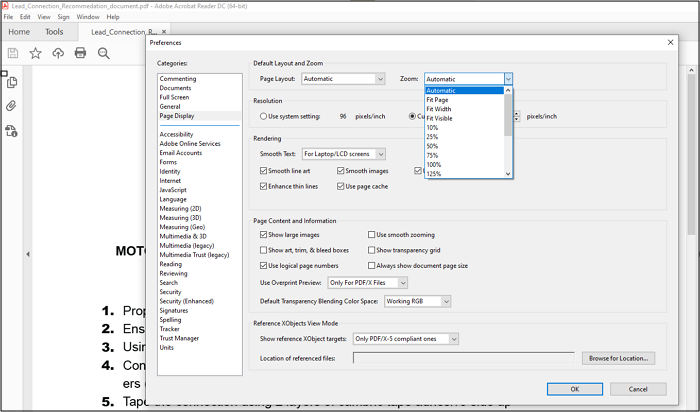The image size is (700, 412).
Task: Select Trust Manager category
Action: (179, 338)
